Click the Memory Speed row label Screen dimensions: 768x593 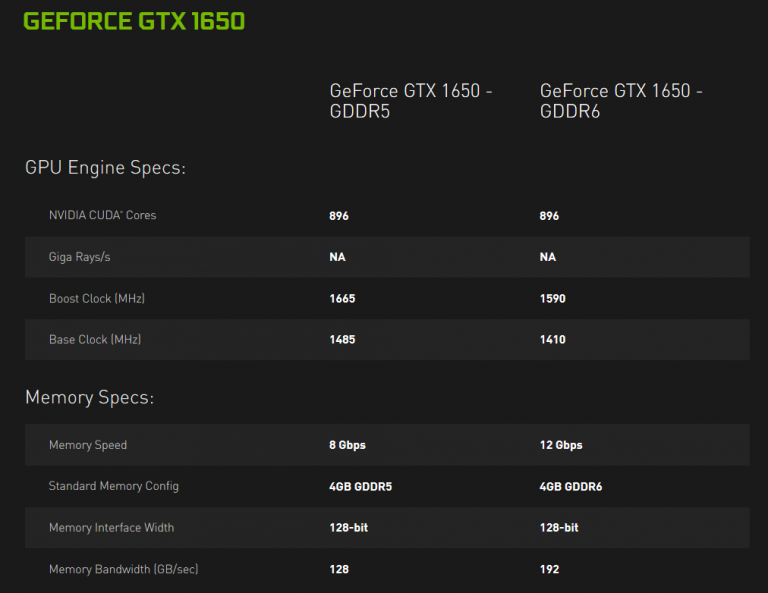[88, 445]
